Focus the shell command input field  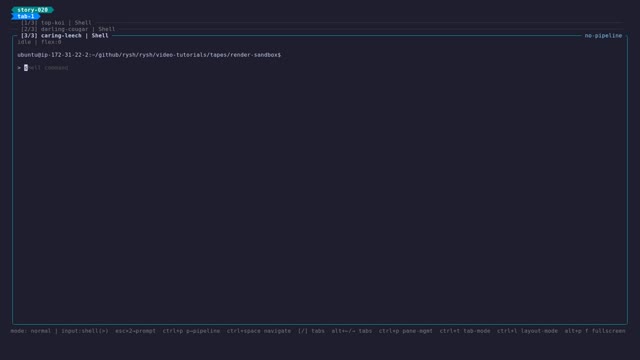46,68
